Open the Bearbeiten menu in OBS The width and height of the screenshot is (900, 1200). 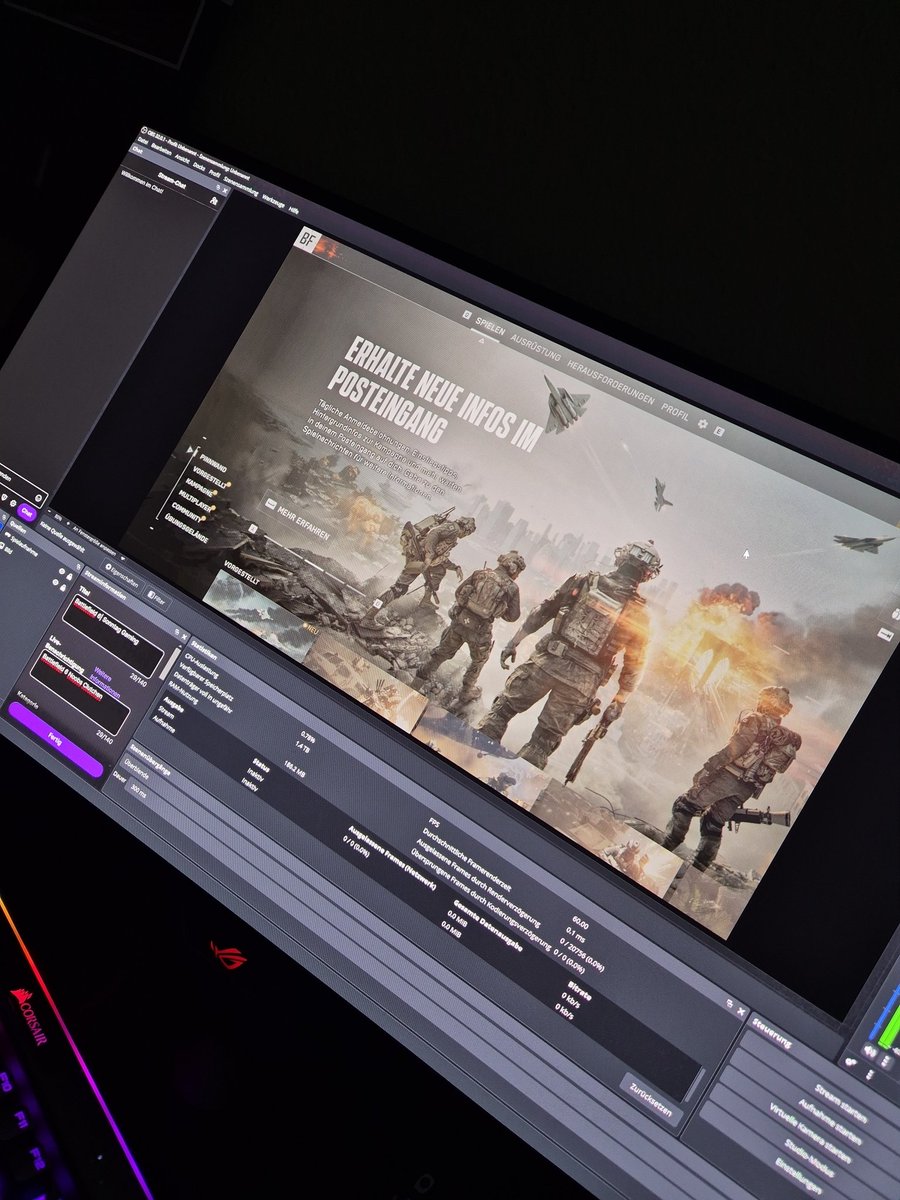point(161,149)
